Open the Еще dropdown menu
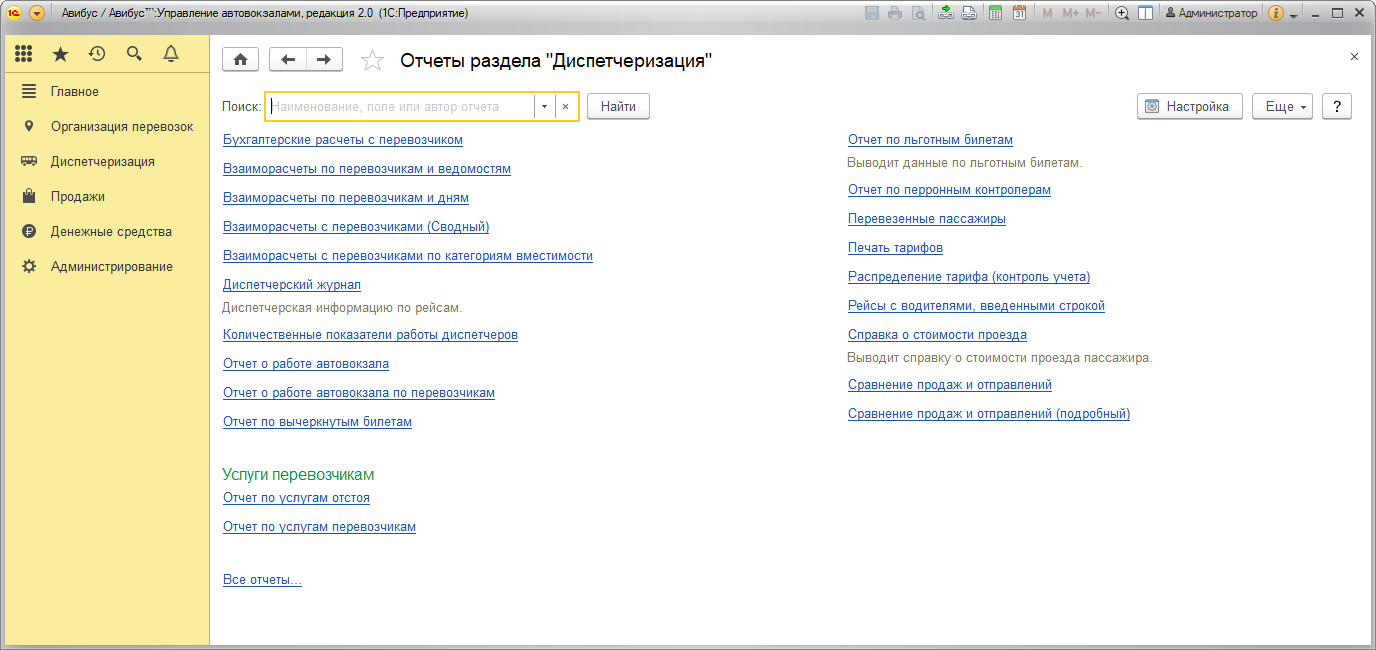The width and height of the screenshot is (1376, 650). [x=1282, y=106]
